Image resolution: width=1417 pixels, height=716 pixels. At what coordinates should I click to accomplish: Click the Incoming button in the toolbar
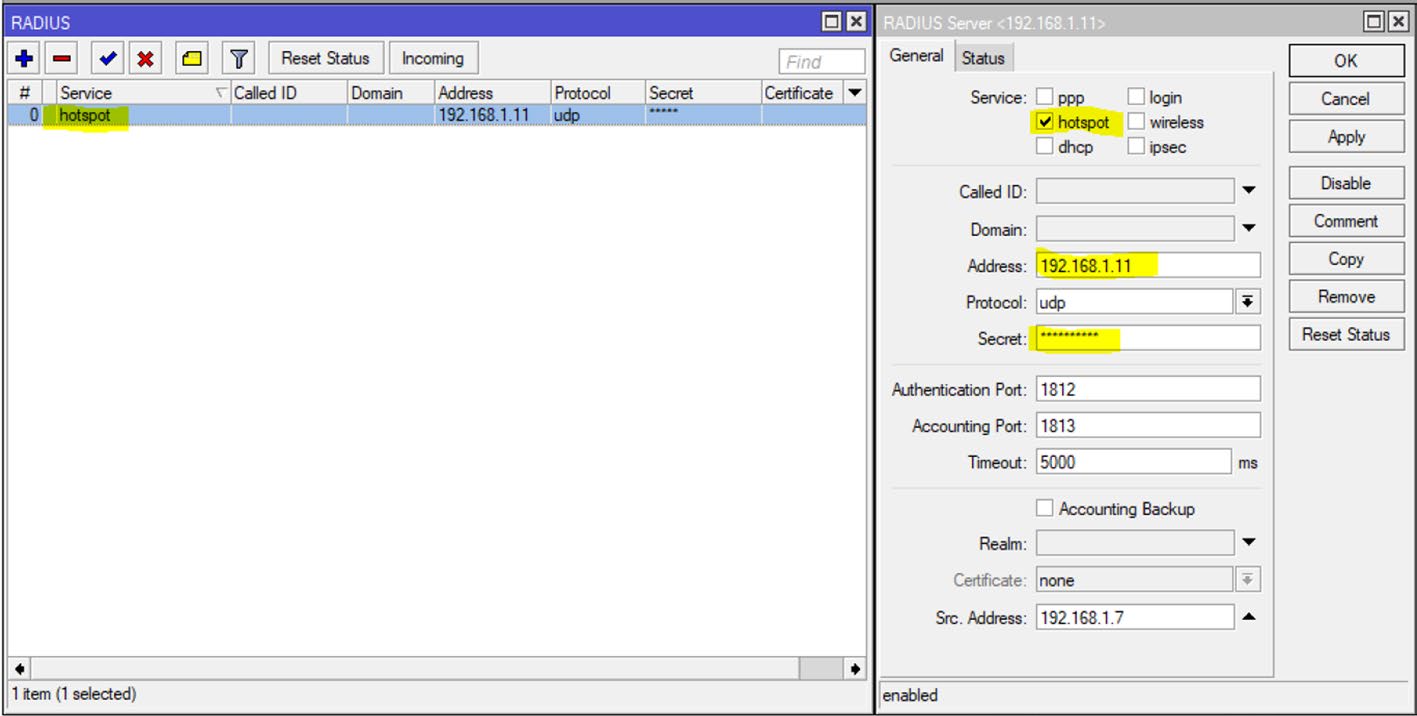[x=432, y=59]
